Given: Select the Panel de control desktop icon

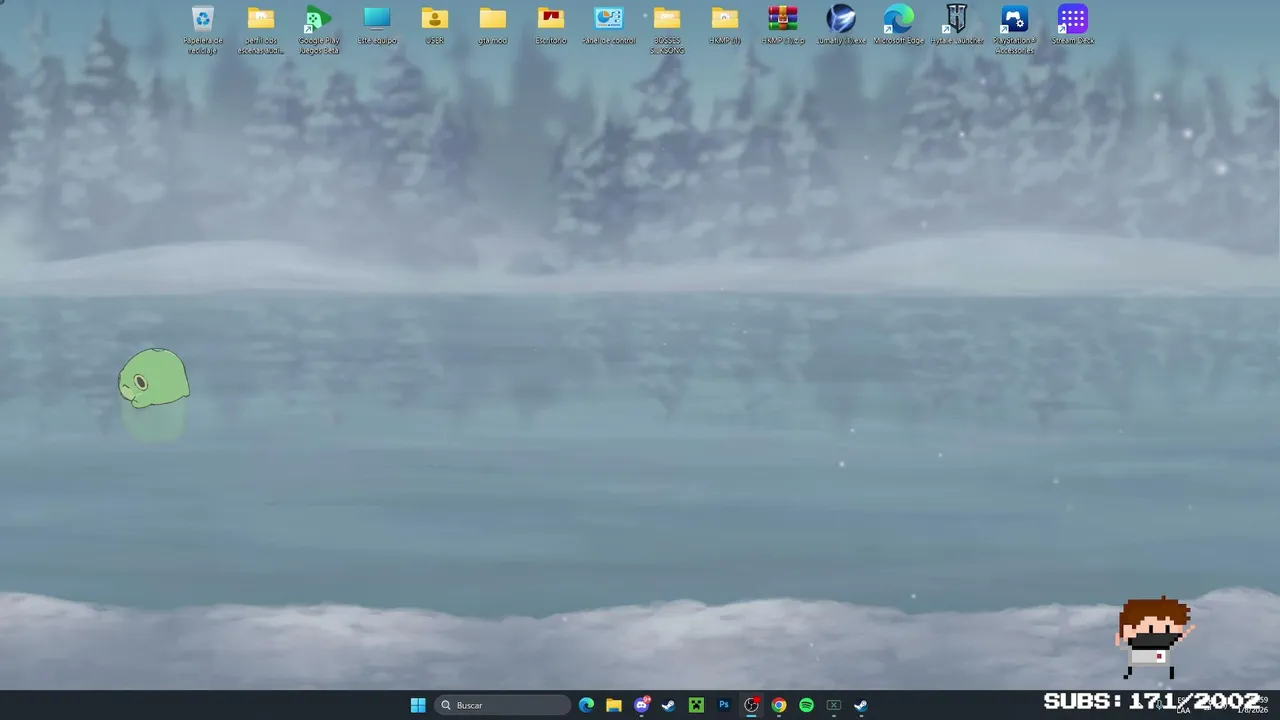Looking at the screenshot, I should (x=609, y=26).
